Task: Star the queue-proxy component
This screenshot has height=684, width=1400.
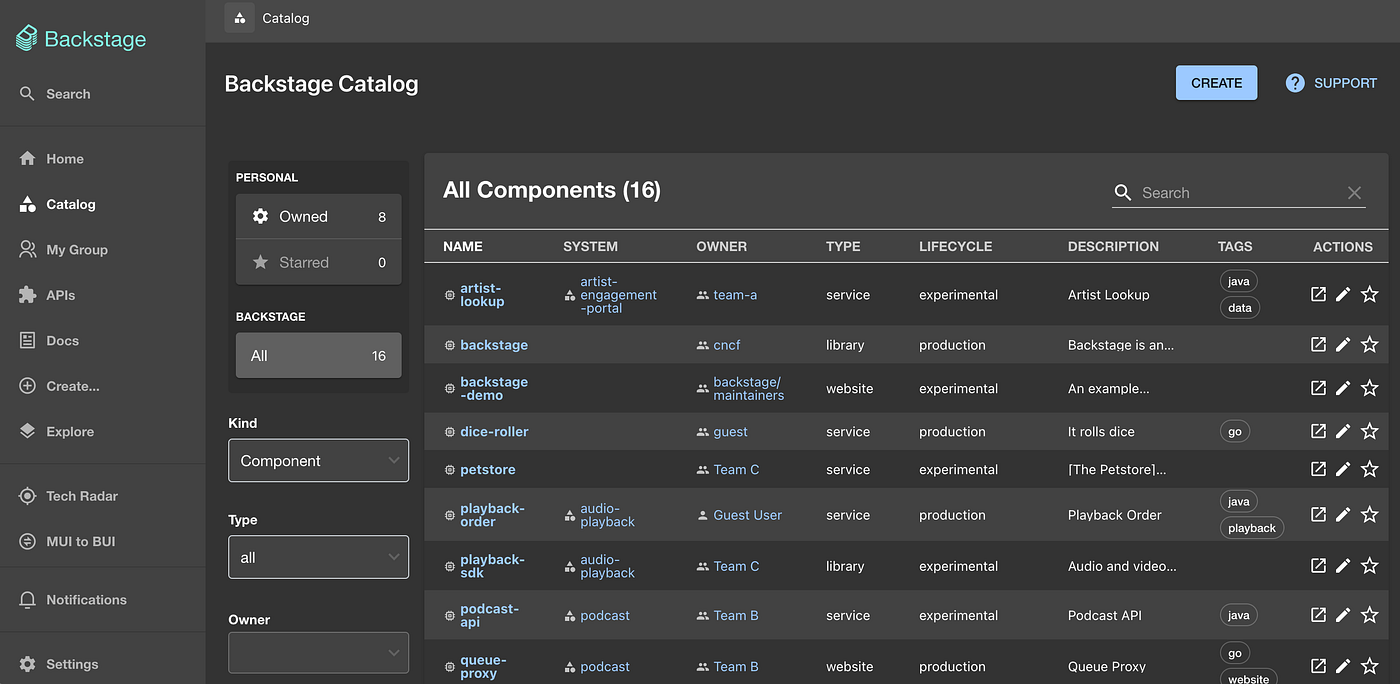Action: 1370,666
